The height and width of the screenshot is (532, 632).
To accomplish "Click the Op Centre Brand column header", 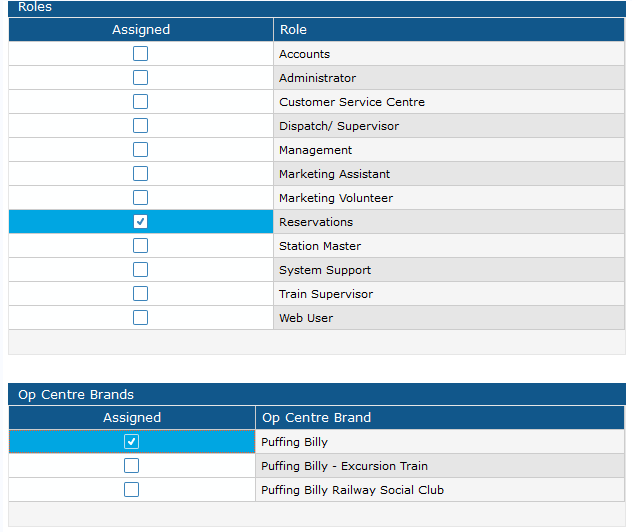I will tap(440, 418).
